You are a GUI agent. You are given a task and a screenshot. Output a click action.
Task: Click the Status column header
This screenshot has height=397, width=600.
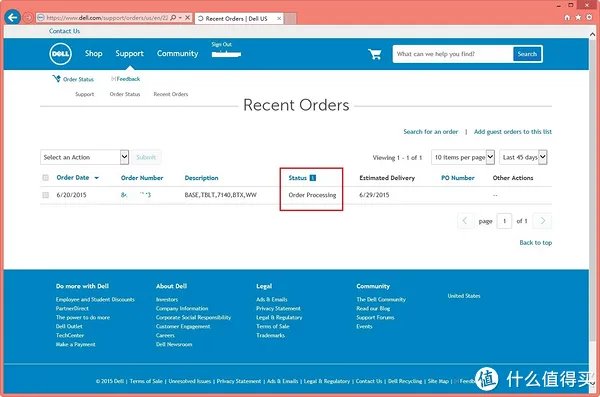point(298,178)
